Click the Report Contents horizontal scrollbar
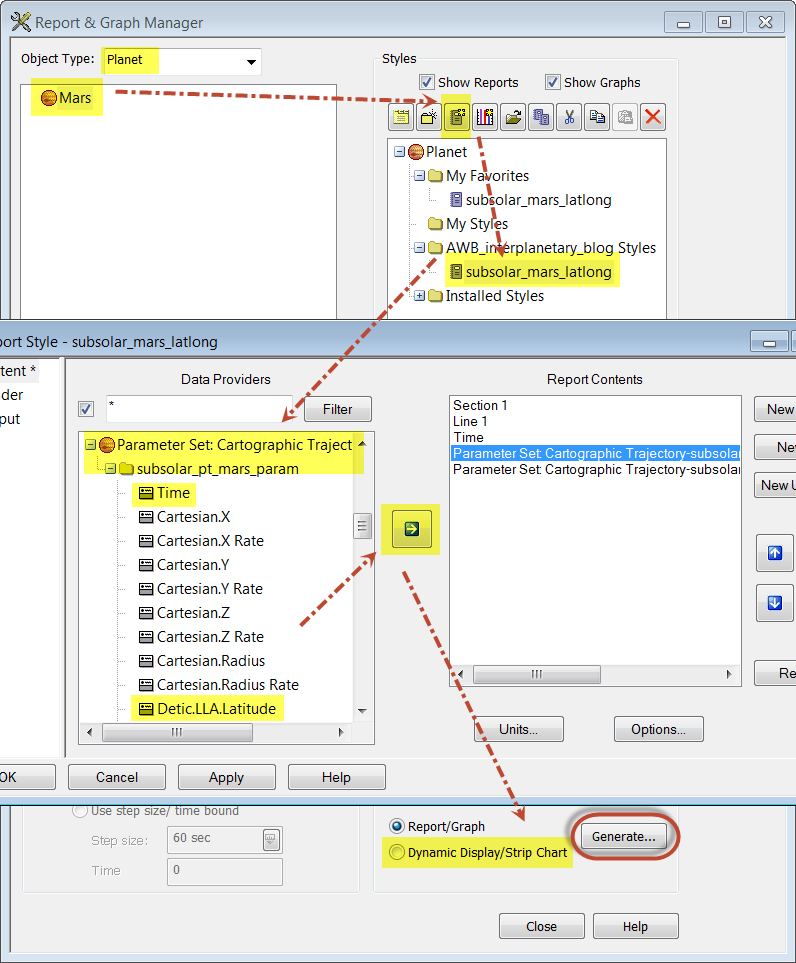This screenshot has height=963, width=796. [x=537, y=674]
